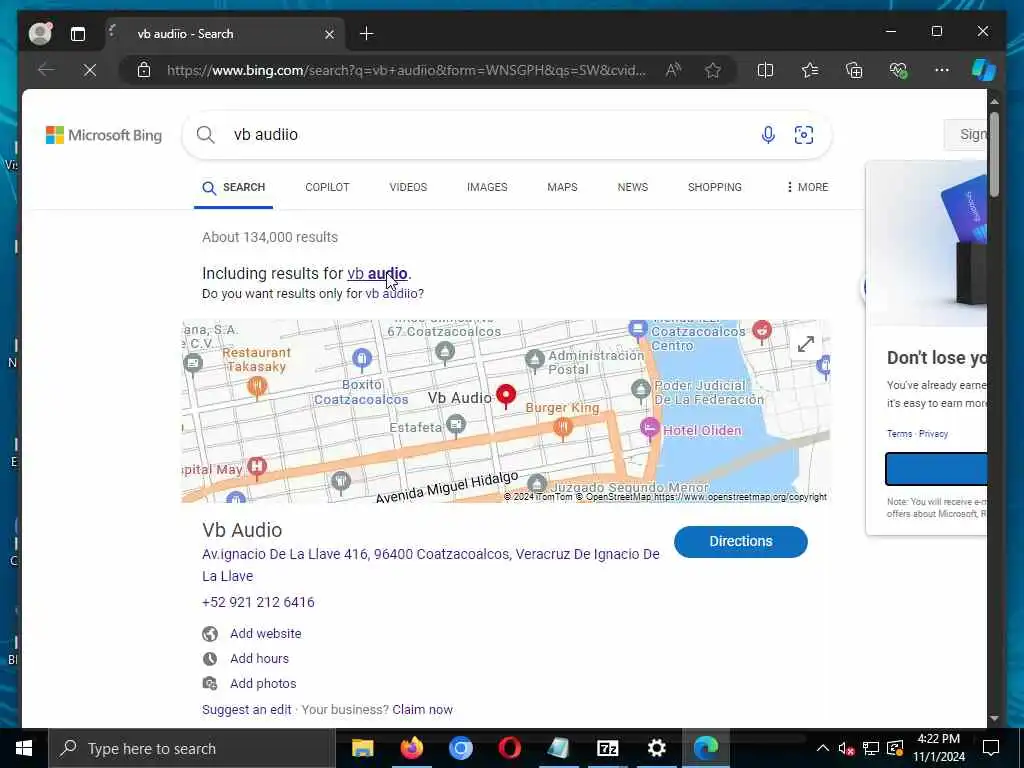
Task: Open the notification center
Action: pos(991,748)
